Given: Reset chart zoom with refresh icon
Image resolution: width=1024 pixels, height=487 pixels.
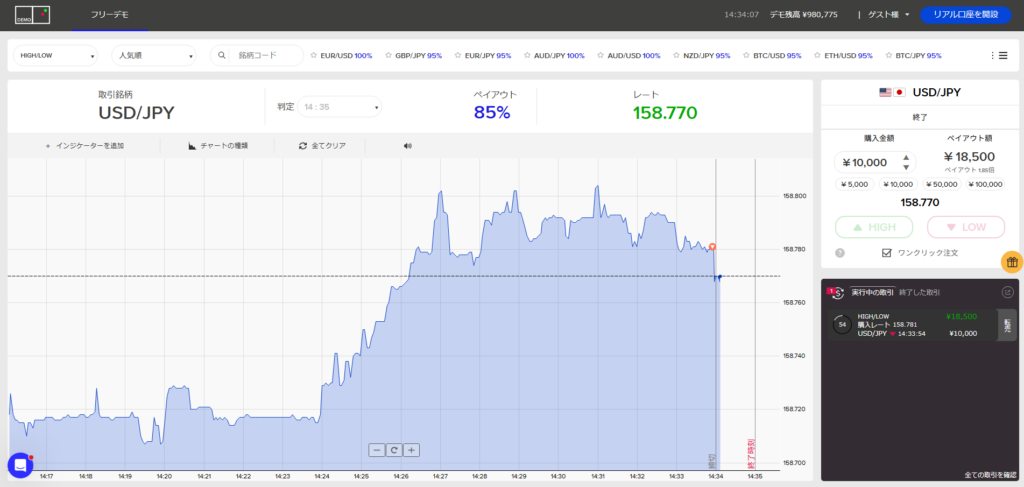Looking at the screenshot, I should (394, 450).
